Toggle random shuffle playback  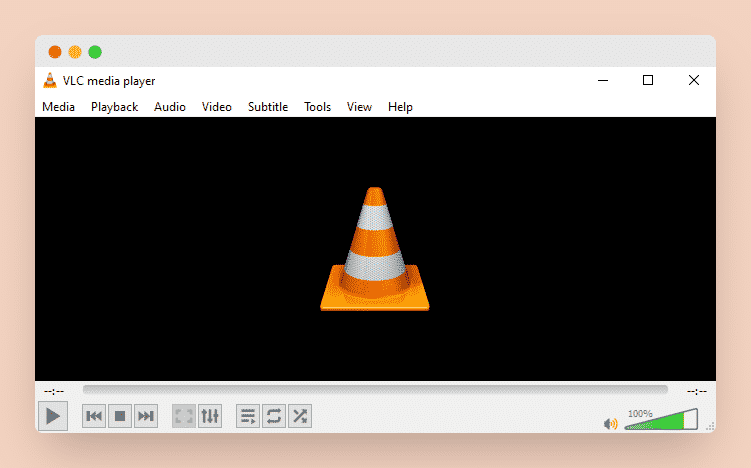[x=300, y=416]
